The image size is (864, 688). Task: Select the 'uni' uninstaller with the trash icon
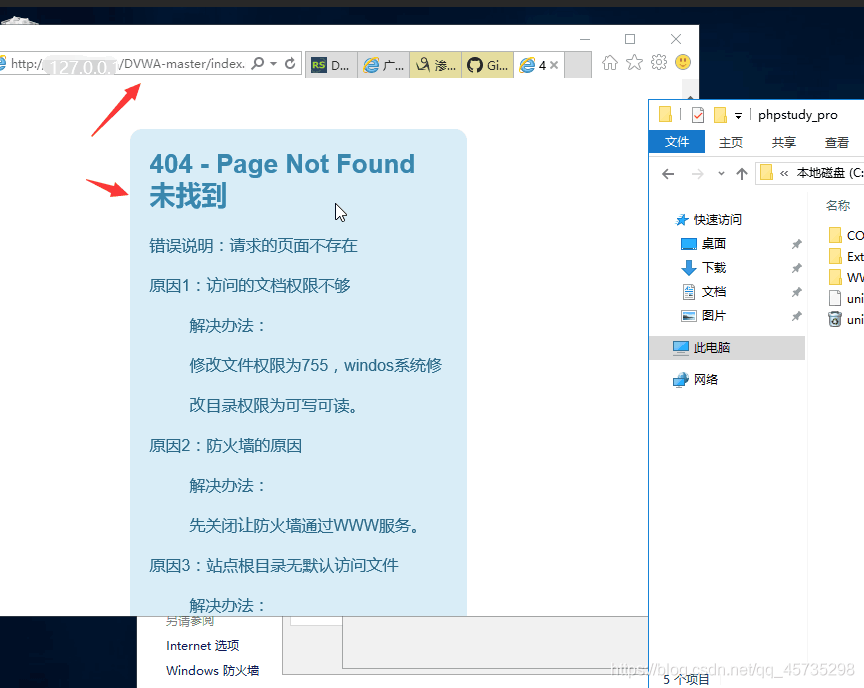[846, 319]
